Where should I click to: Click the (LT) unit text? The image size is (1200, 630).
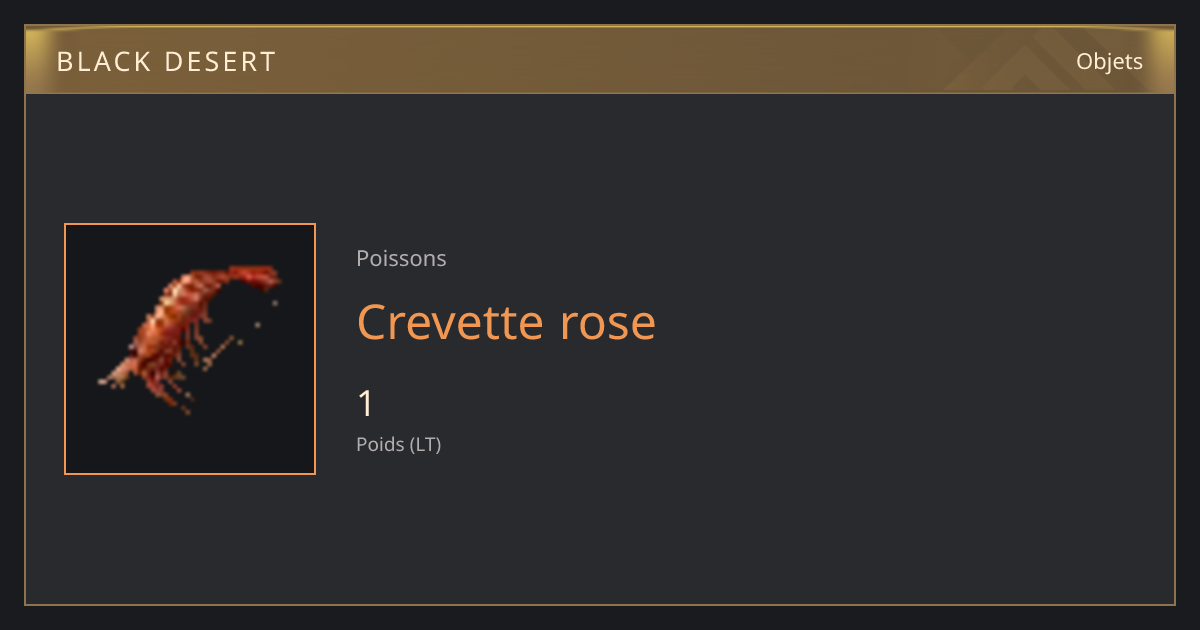425,445
